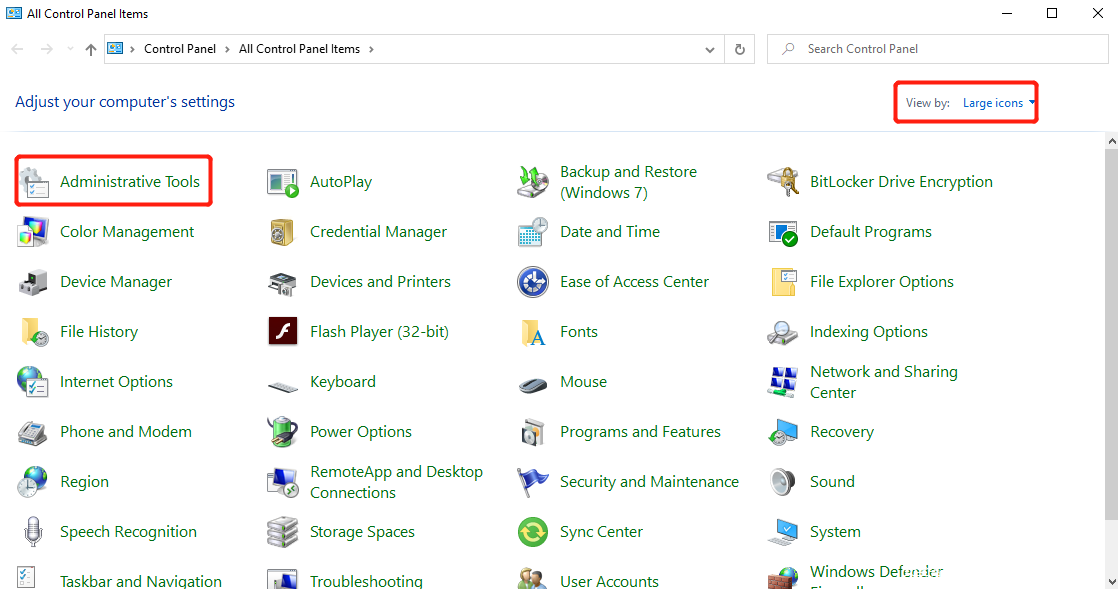Open the recent locations chevron beside Forward

coord(70,49)
